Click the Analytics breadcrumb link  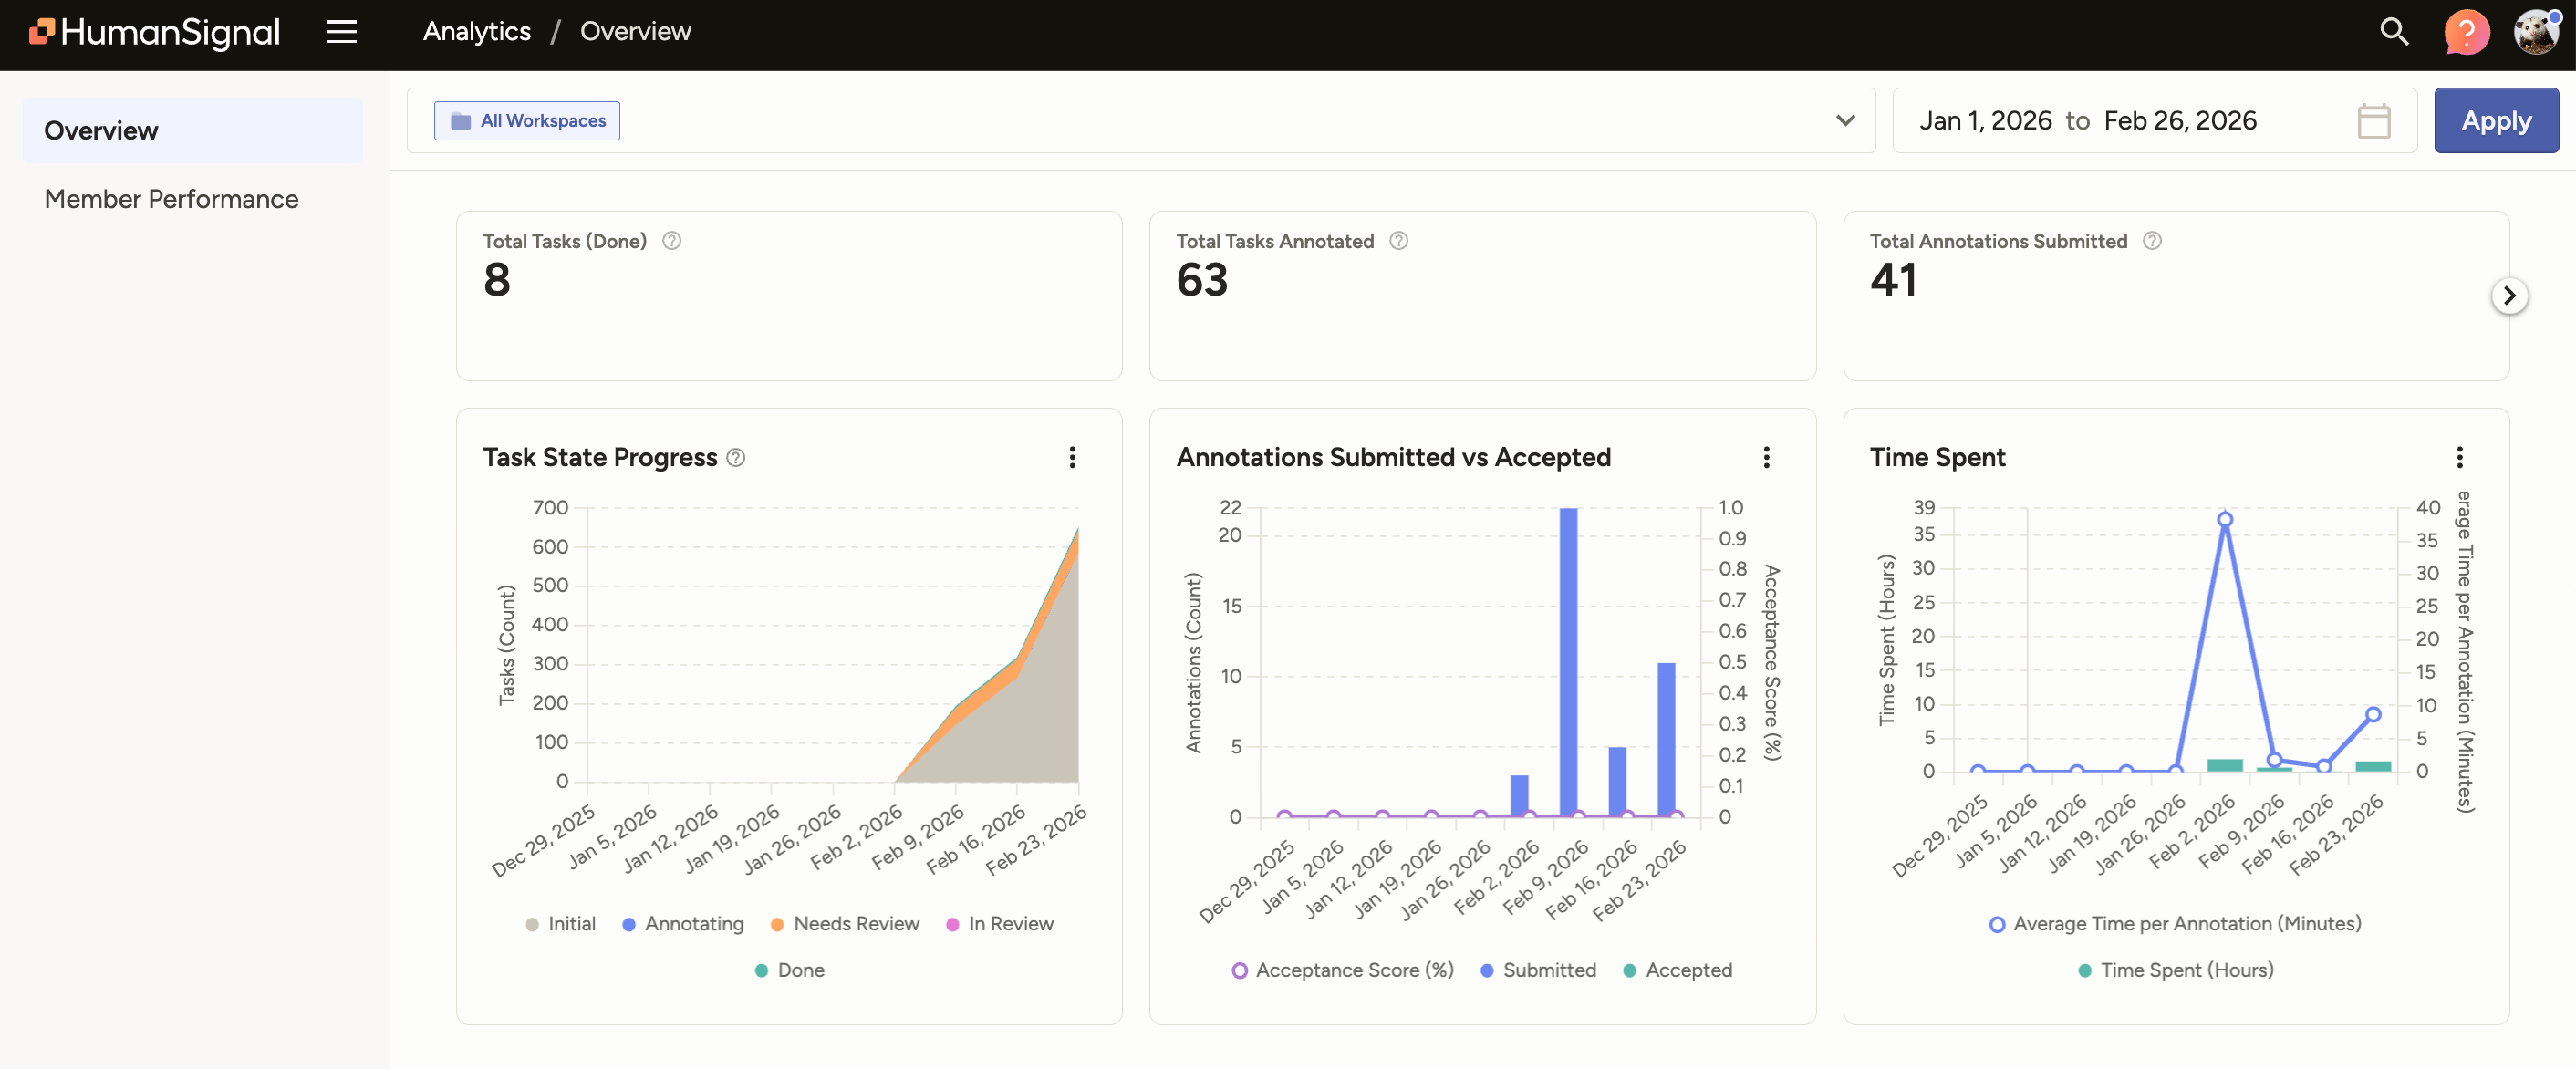click(476, 32)
